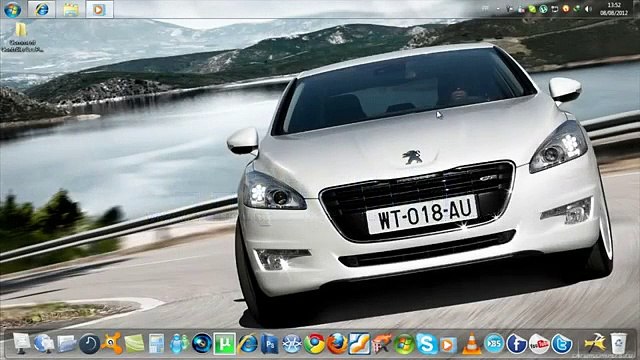Open Twitter shortcut in the dock
This screenshot has height=360, width=640.
[x=562, y=344]
